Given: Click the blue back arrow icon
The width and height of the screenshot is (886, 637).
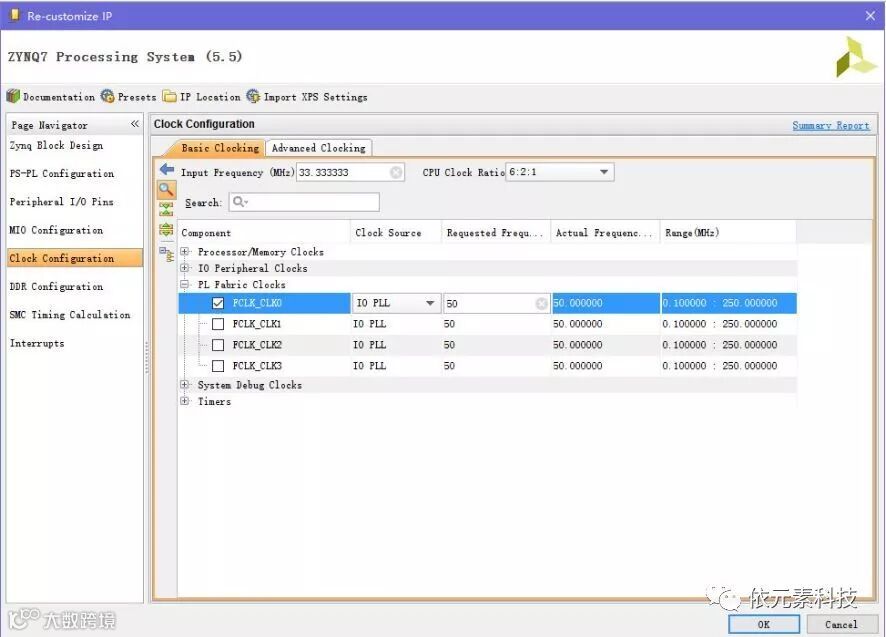Looking at the screenshot, I should pyautogui.click(x=167, y=169).
